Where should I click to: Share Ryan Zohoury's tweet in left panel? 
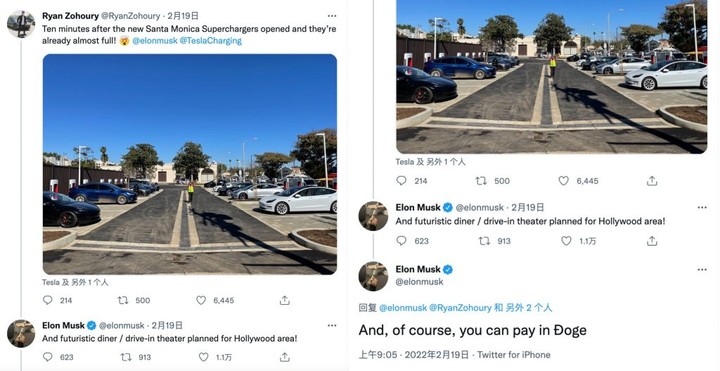(x=285, y=300)
